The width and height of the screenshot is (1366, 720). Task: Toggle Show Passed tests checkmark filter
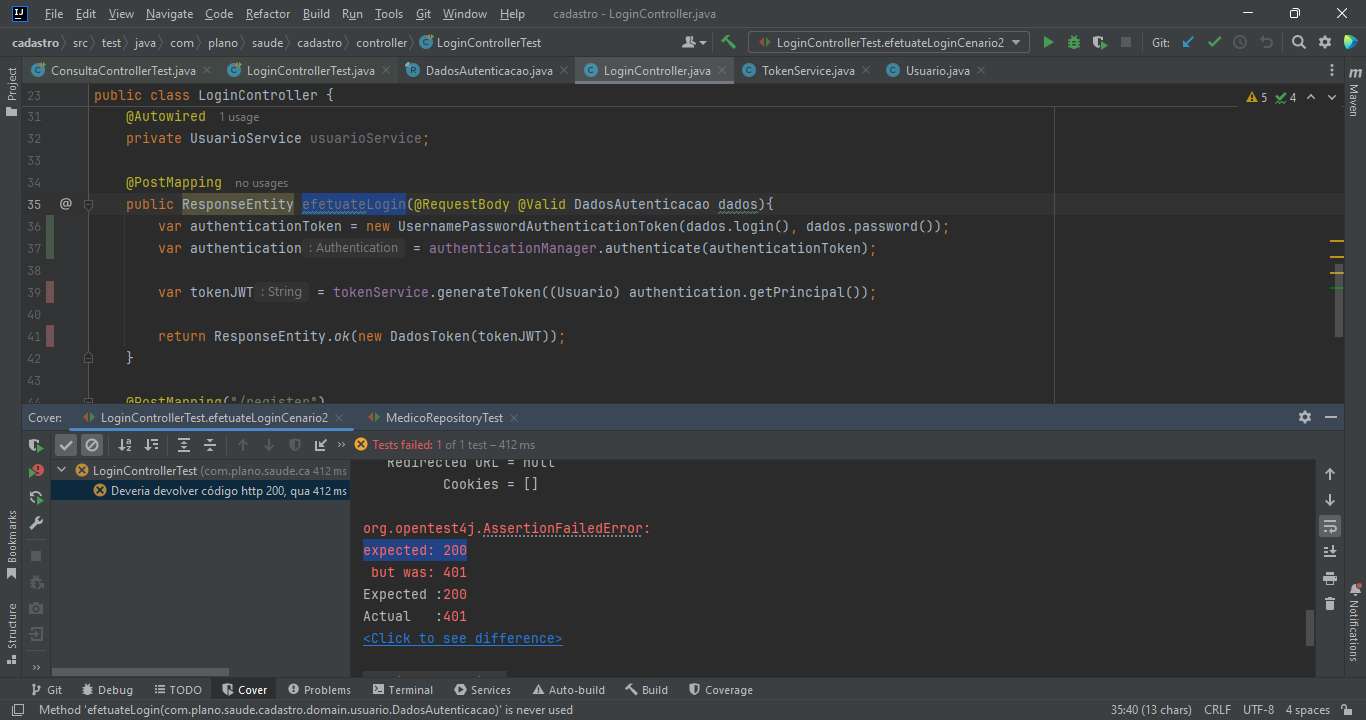(66, 445)
